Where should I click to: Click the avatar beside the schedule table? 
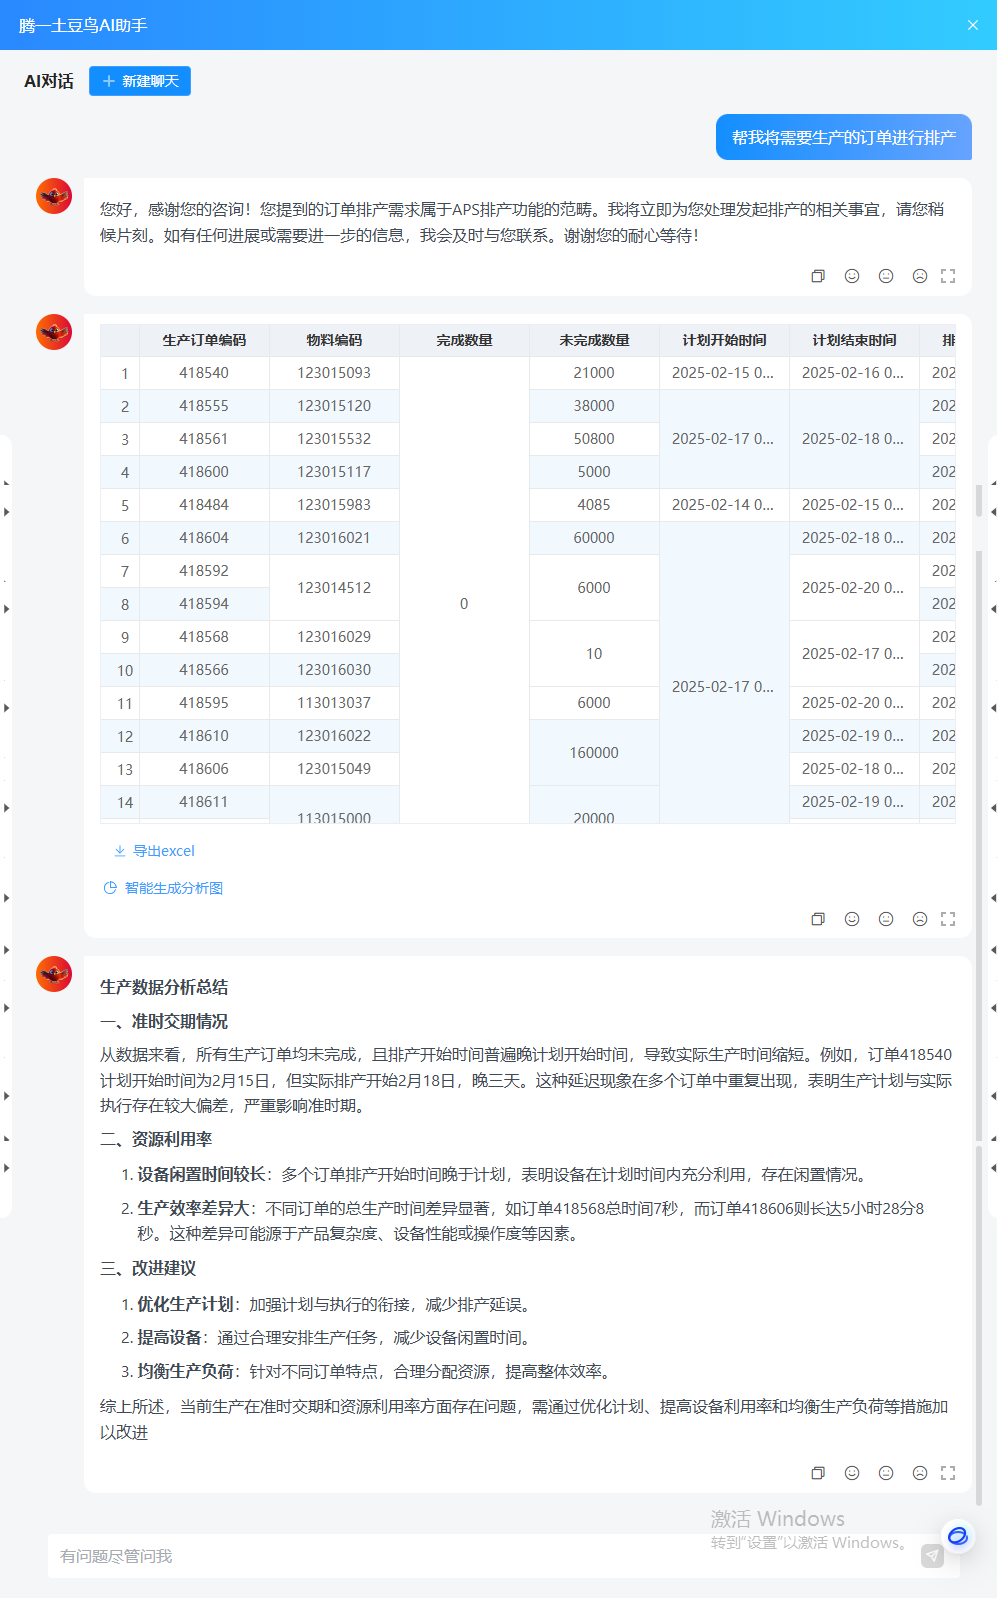(54, 332)
